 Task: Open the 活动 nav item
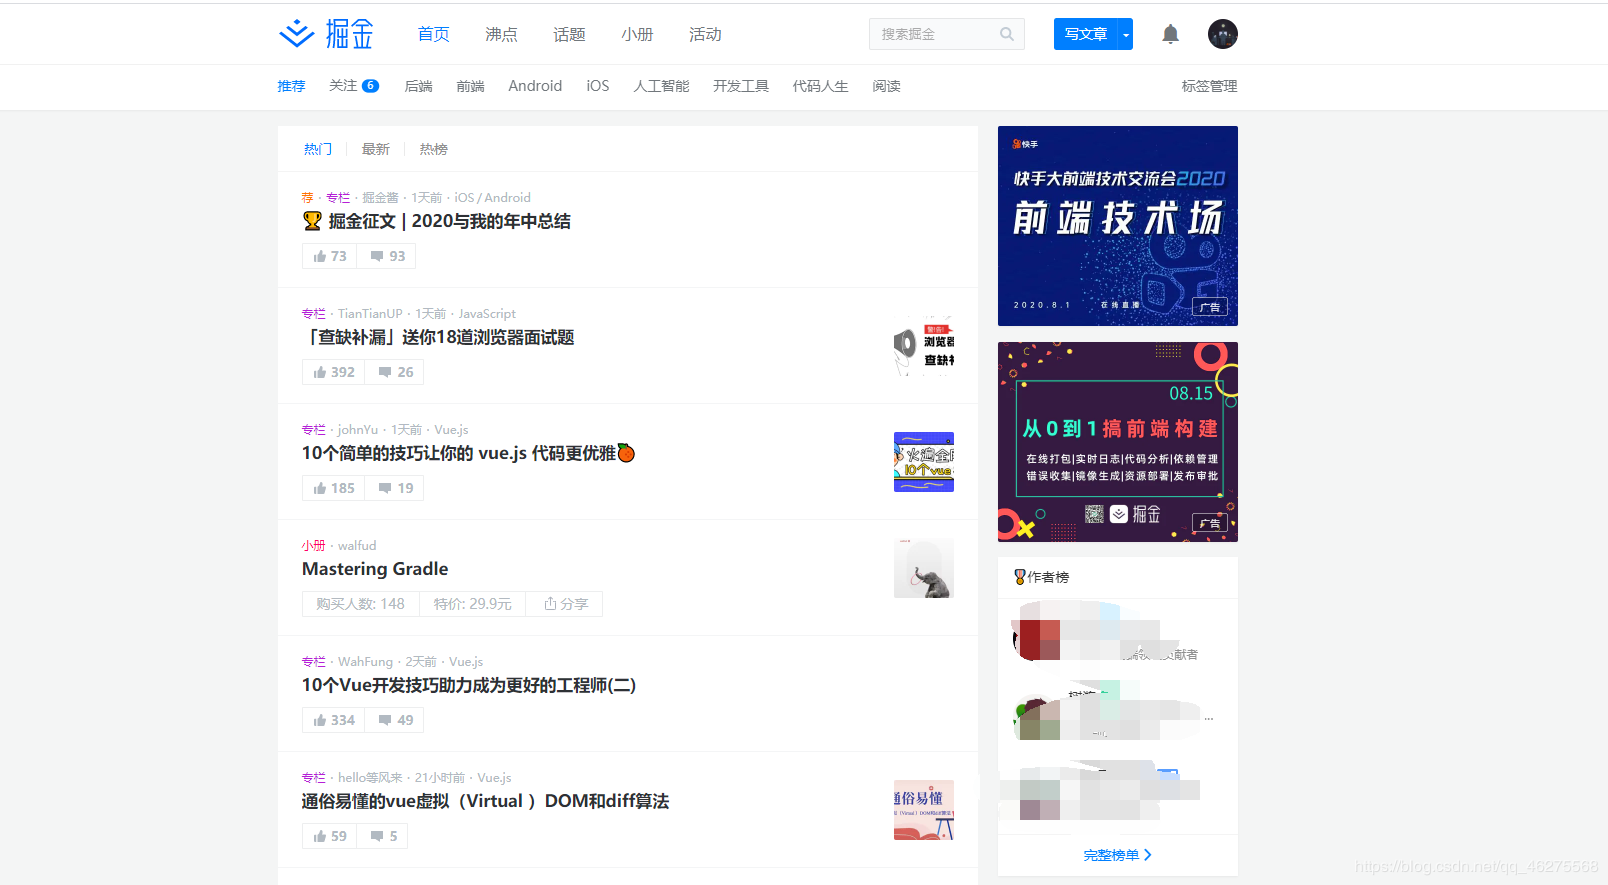pos(705,34)
